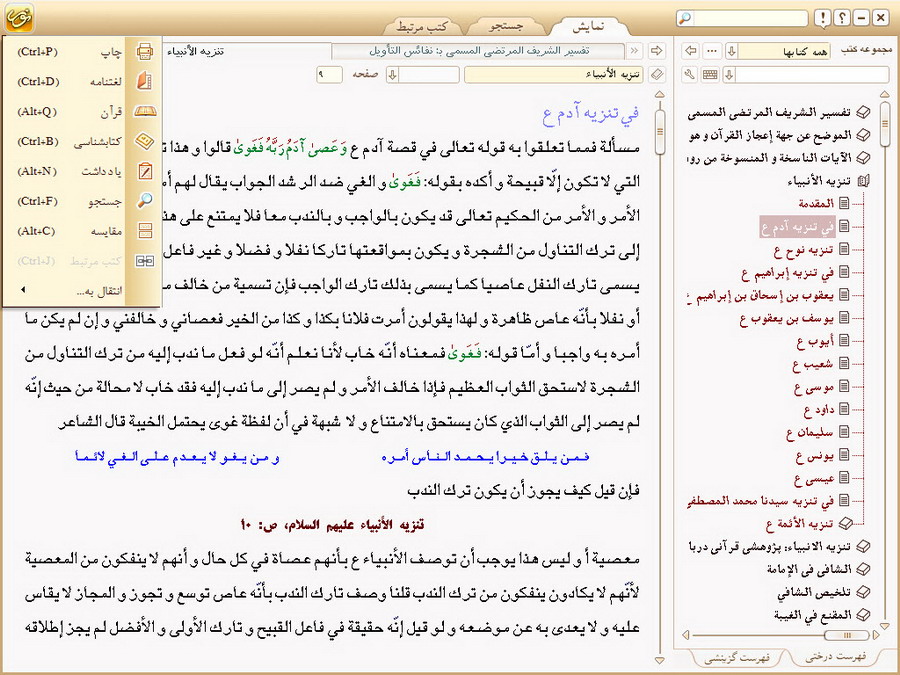Click the top search input field
900x675 pixels.
point(750,18)
